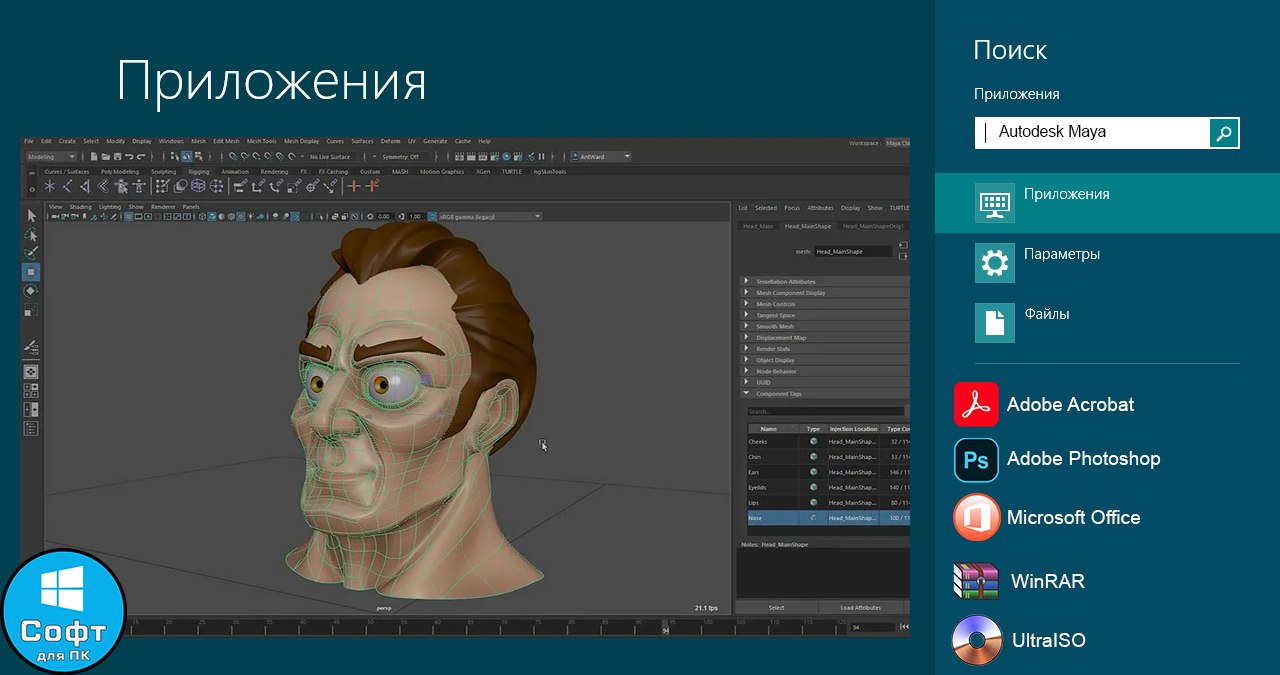This screenshot has width=1280, height=675.
Task: Click the Adobe Acrobat app icon
Action: point(976,405)
